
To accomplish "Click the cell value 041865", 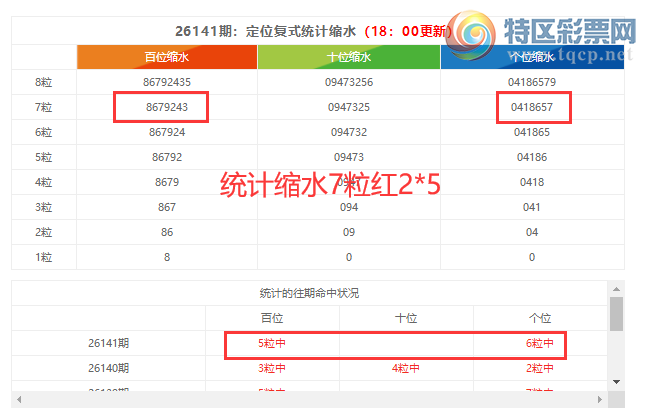I will point(532,132).
